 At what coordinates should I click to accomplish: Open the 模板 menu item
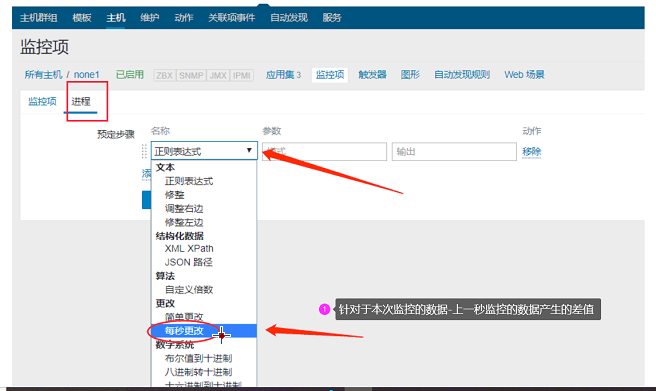pos(82,18)
